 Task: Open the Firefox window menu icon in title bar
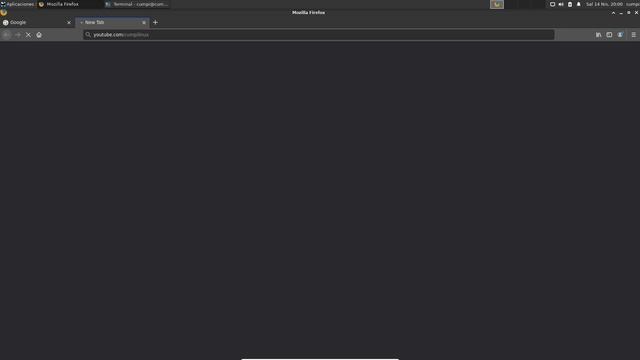coord(4,13)
